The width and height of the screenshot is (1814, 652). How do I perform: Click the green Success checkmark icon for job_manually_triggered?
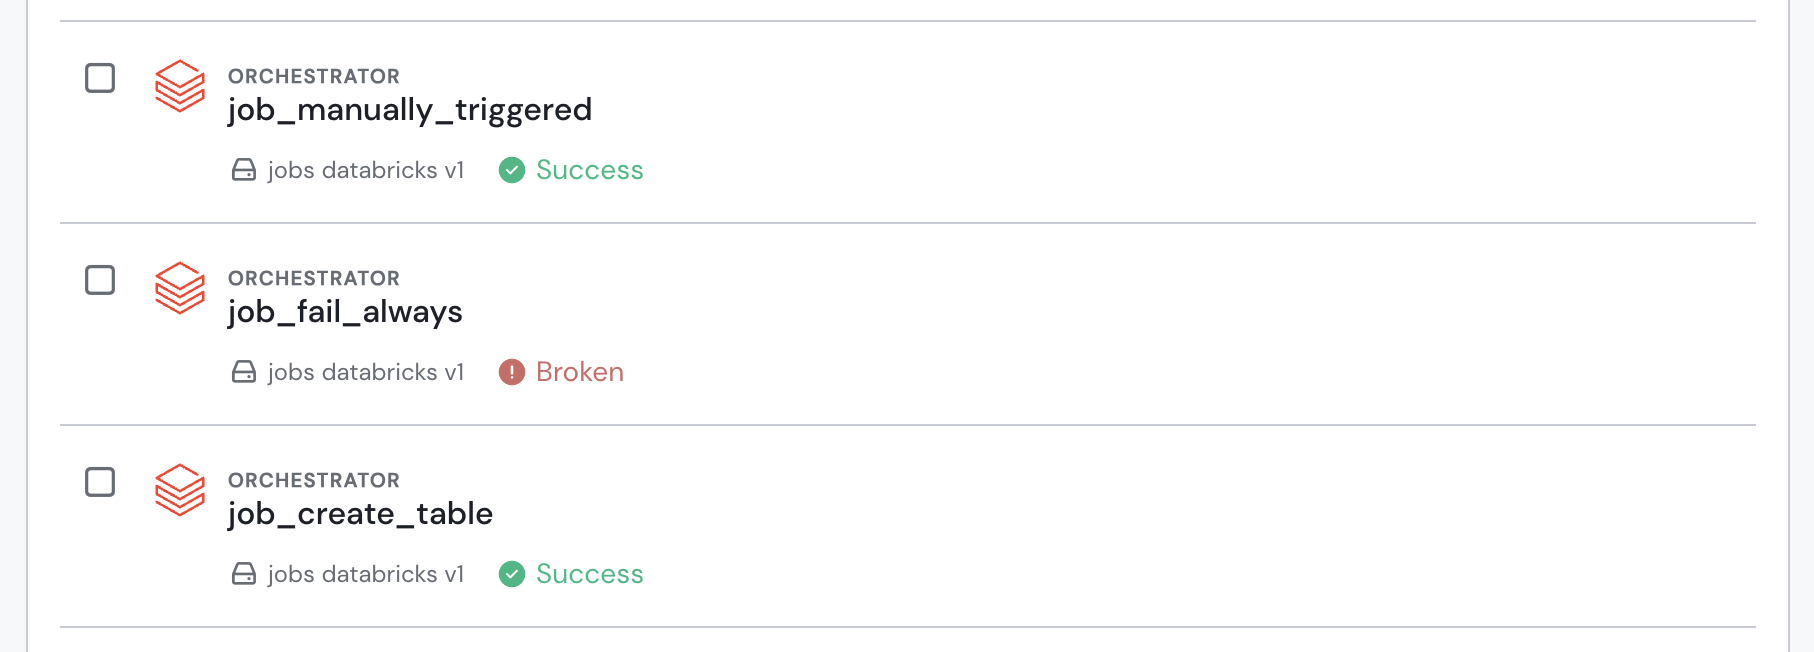pos(512,170)
